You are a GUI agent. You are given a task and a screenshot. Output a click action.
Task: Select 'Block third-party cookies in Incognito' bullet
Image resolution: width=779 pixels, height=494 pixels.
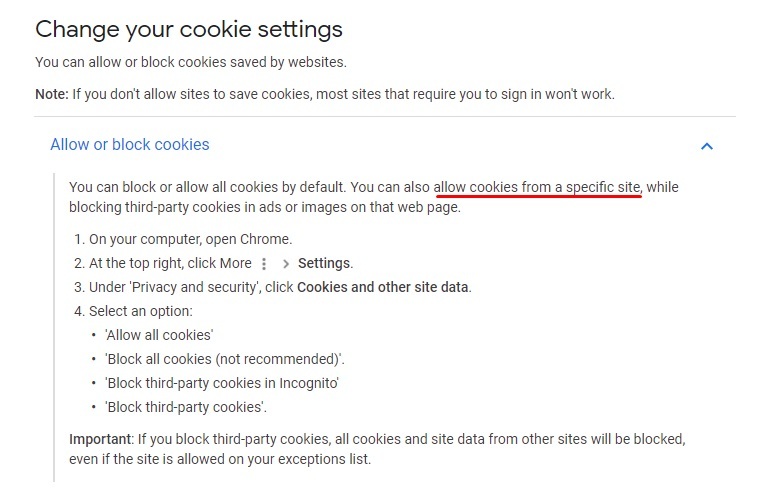click(222, 383)
